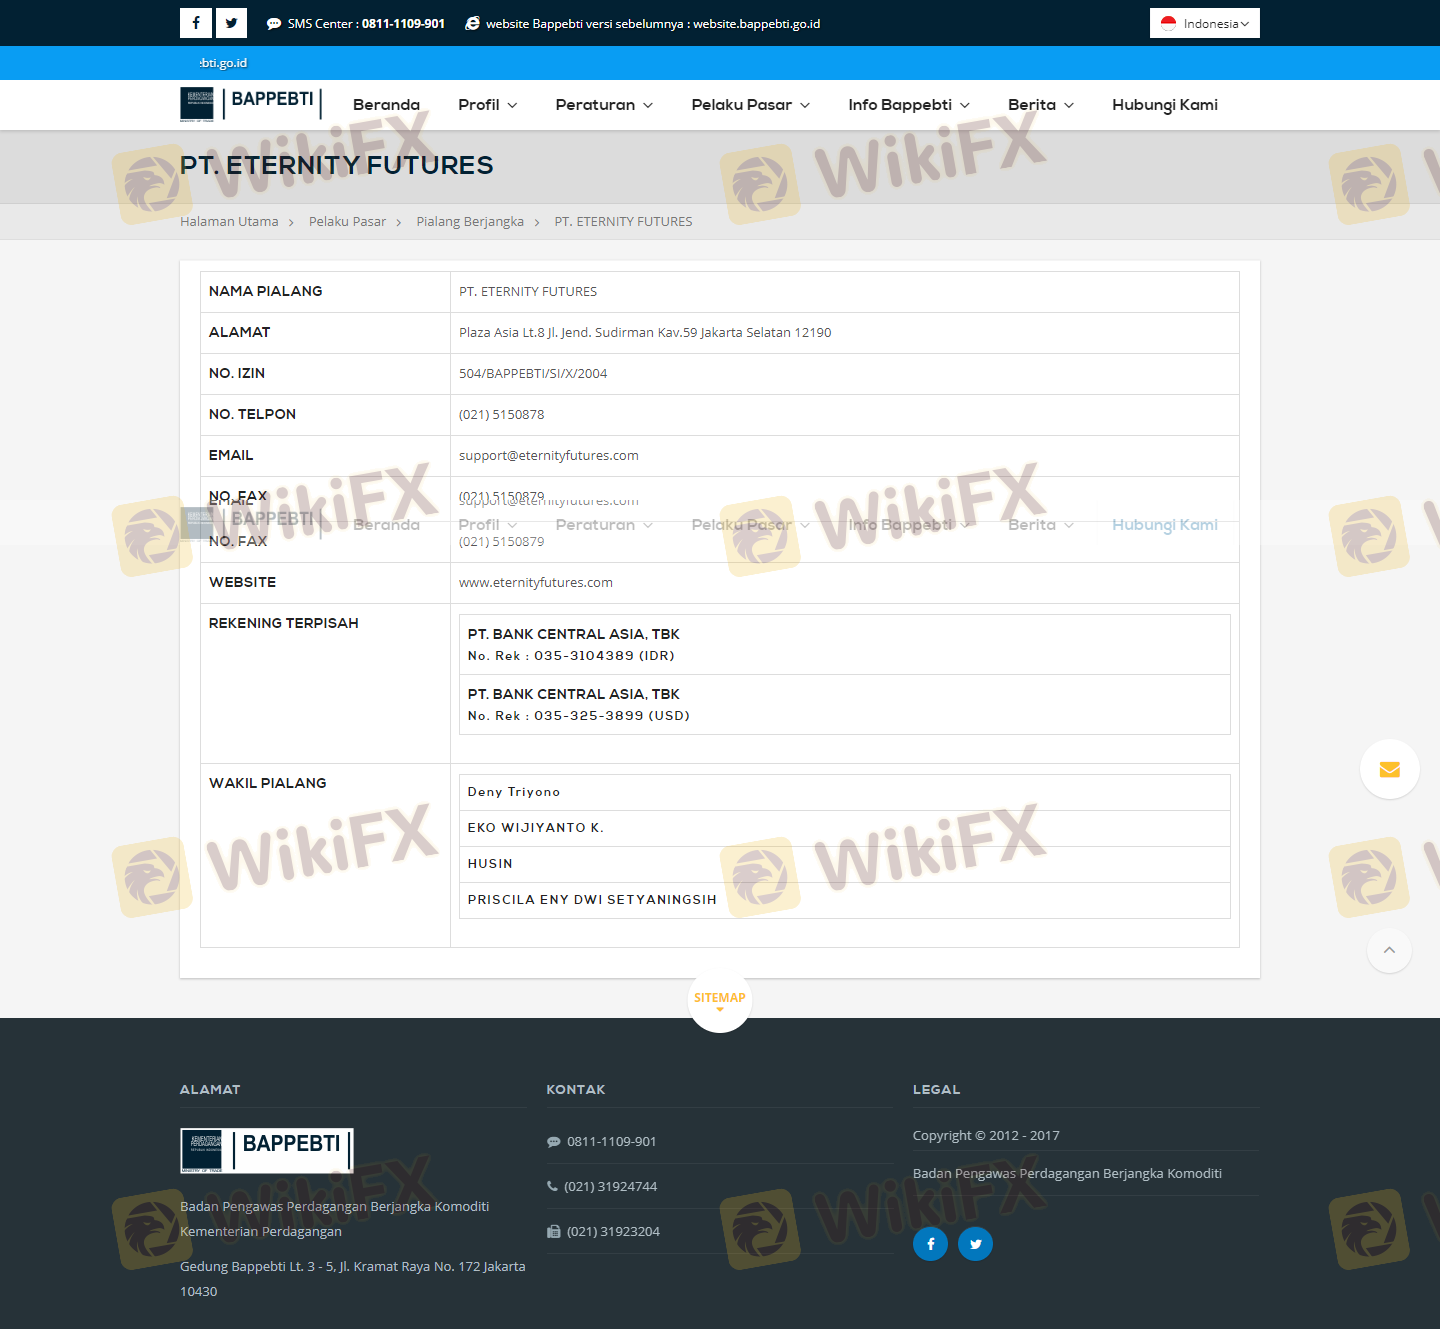Screen dimensions: 1440x1329
Task: Click the scroll-to-top arrow button
Action: click(1389, 950)
